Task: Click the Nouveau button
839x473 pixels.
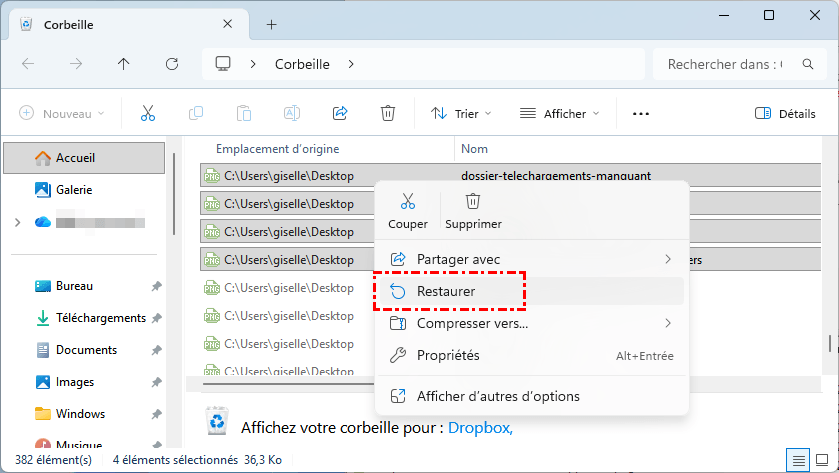Action: tap(62, 113)
